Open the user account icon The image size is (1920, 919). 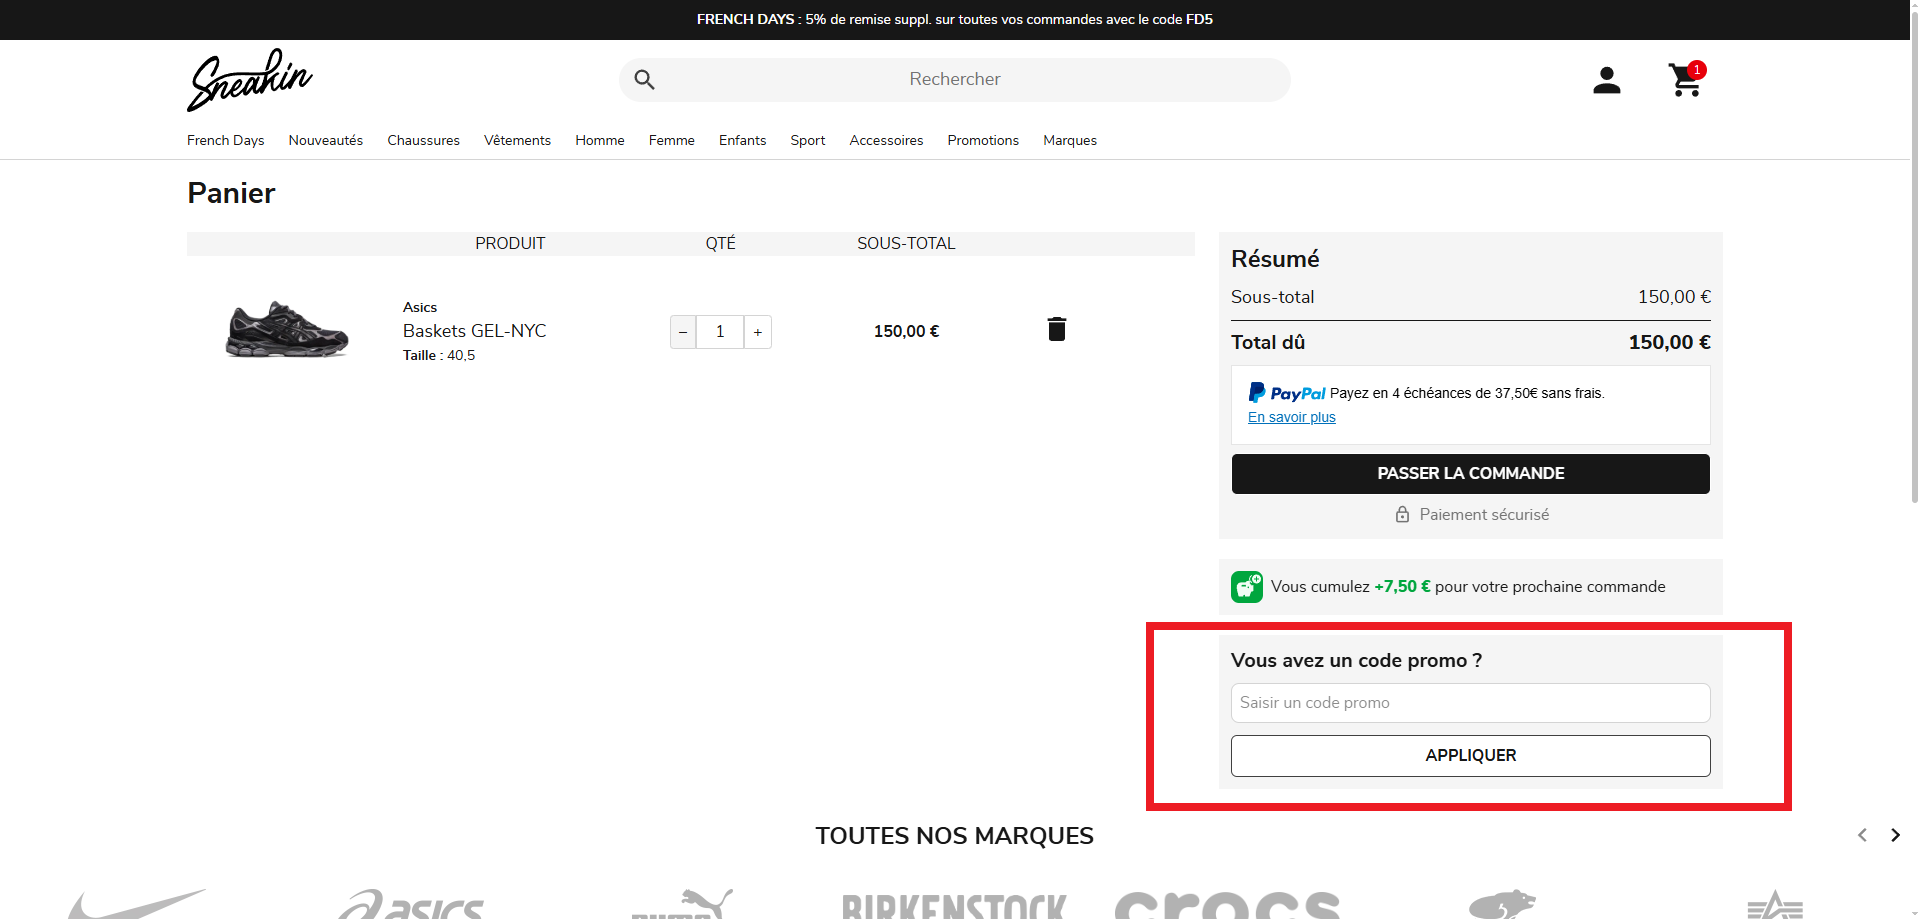(x=1606, y=80)
